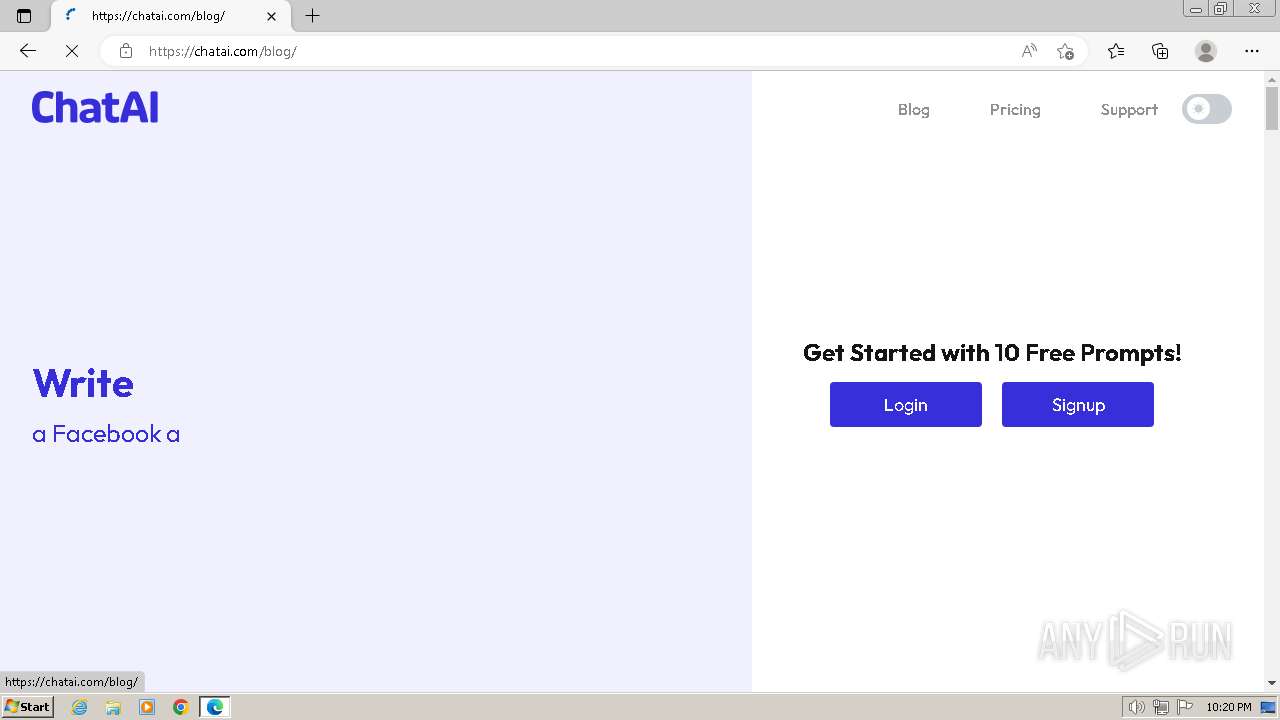This screenshot has height=720, width=1280.
Task: Open Action Center flag icon
Action: click(1185, 707)
